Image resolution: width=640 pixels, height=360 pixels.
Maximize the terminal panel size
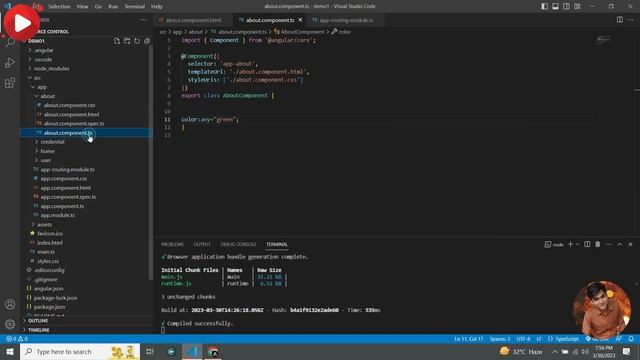pyautogui.click(x=620, y=244)
